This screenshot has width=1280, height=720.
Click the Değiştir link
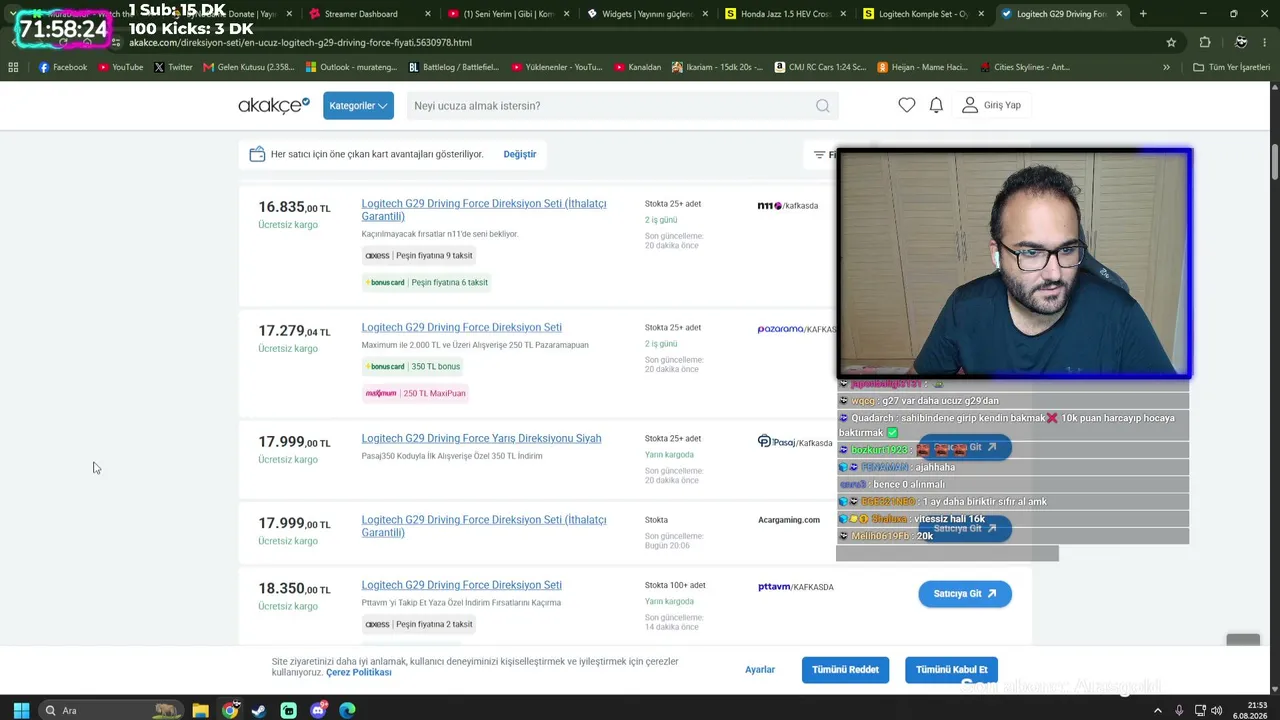[x=520, y=154]
